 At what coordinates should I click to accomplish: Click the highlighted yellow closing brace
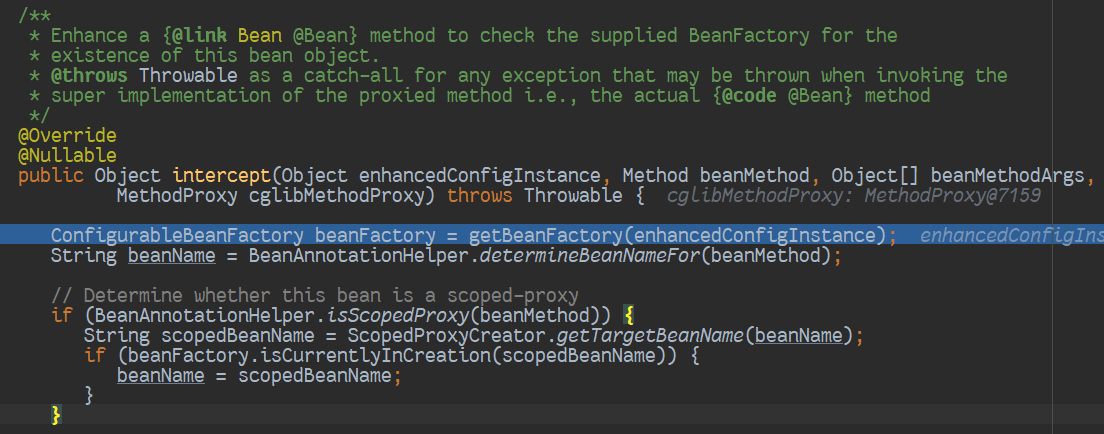(56, 414)
